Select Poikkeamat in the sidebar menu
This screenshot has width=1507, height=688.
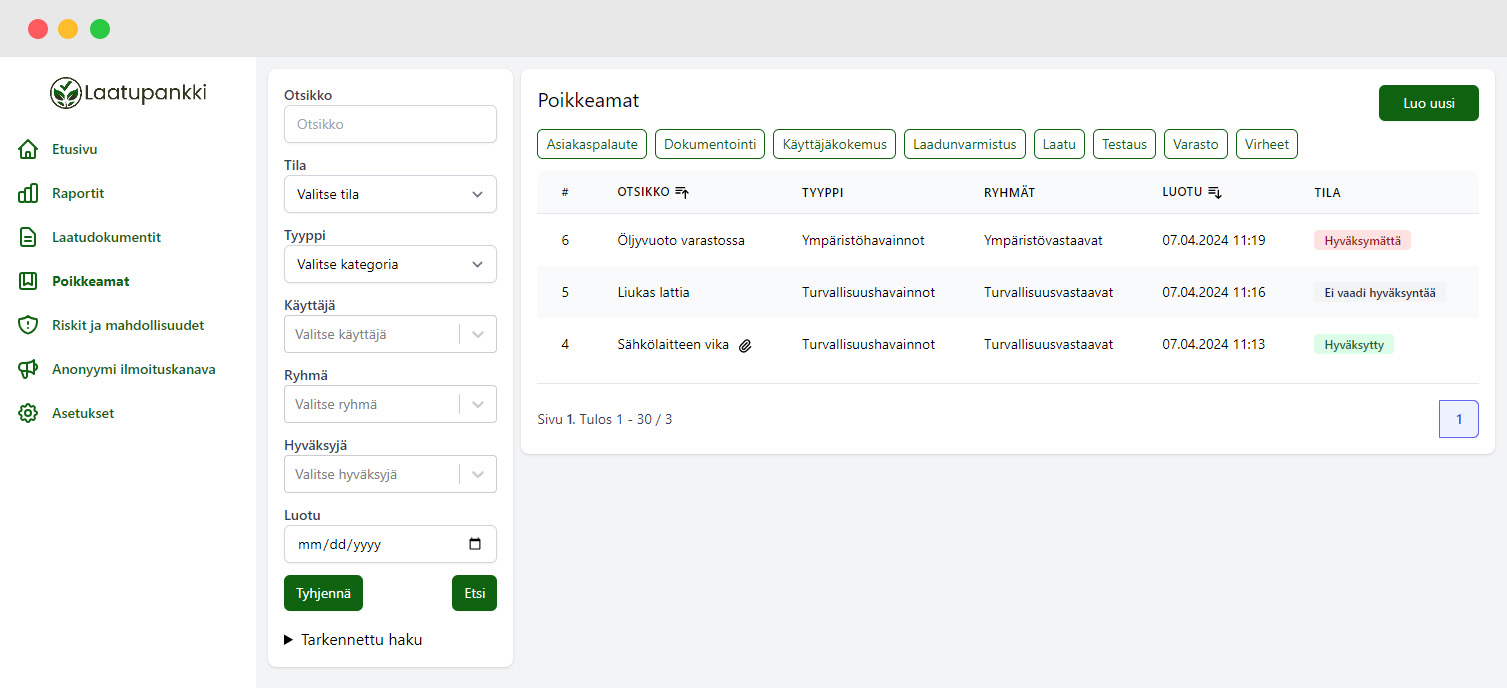[x=90, y=282]
